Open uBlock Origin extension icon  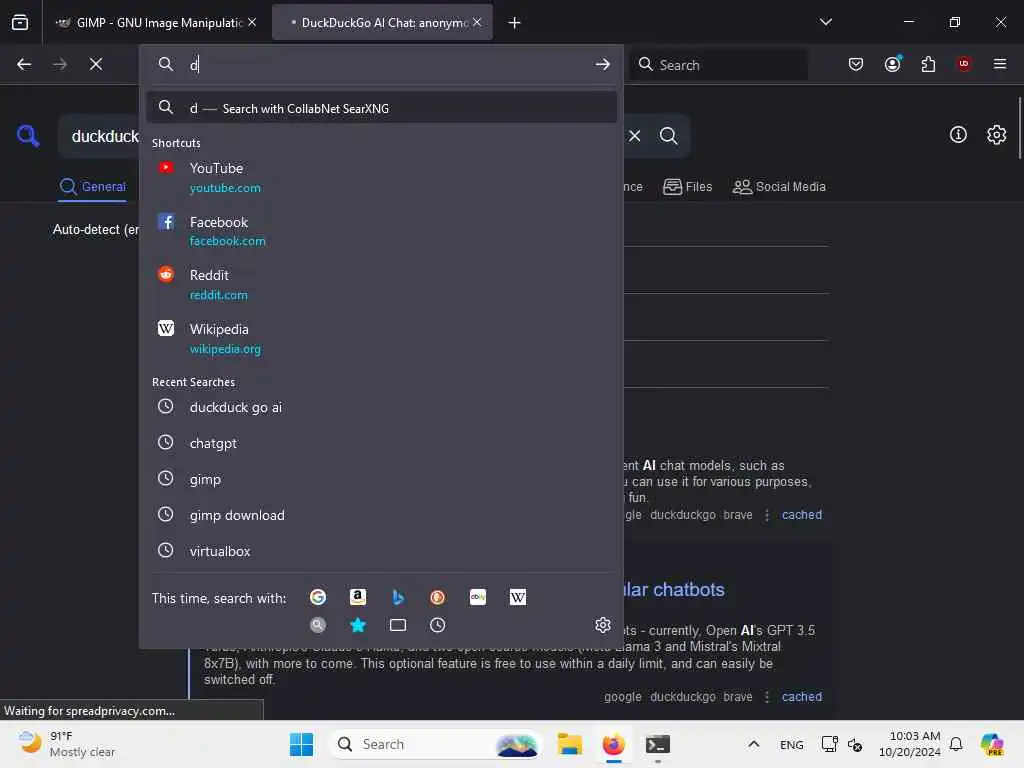point(963,64)
